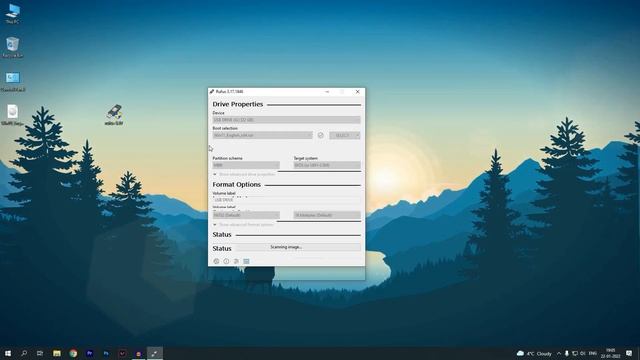The height and width of the screenshot is (360, 640).
Task: Open the File system FAT32 dropdown
Action: 246,215
